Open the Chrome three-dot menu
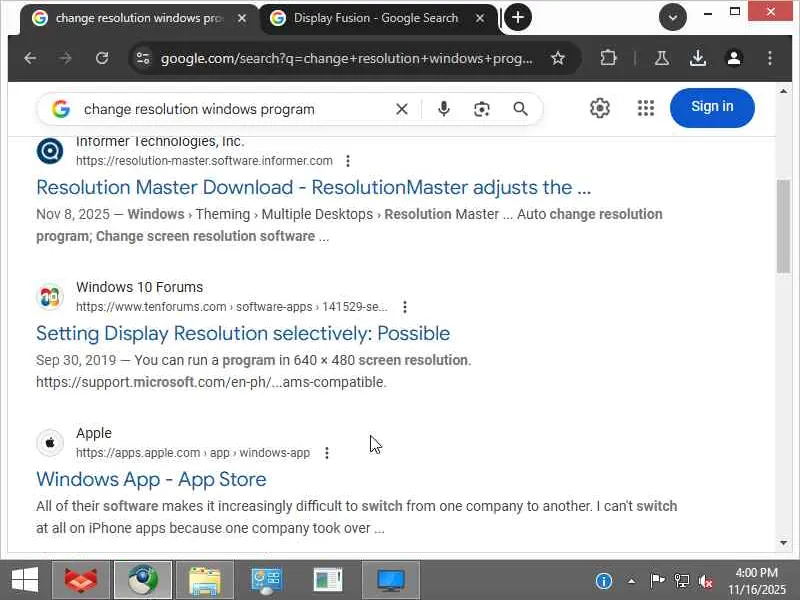Viewport: 800px width, 600px height. pos(769,58)
